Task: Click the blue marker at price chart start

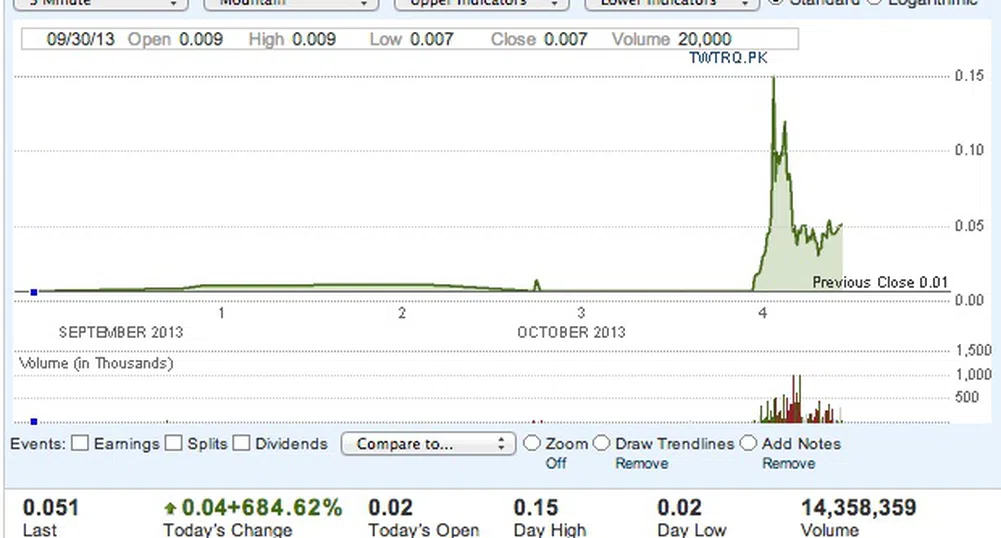Action: (34, 292)
